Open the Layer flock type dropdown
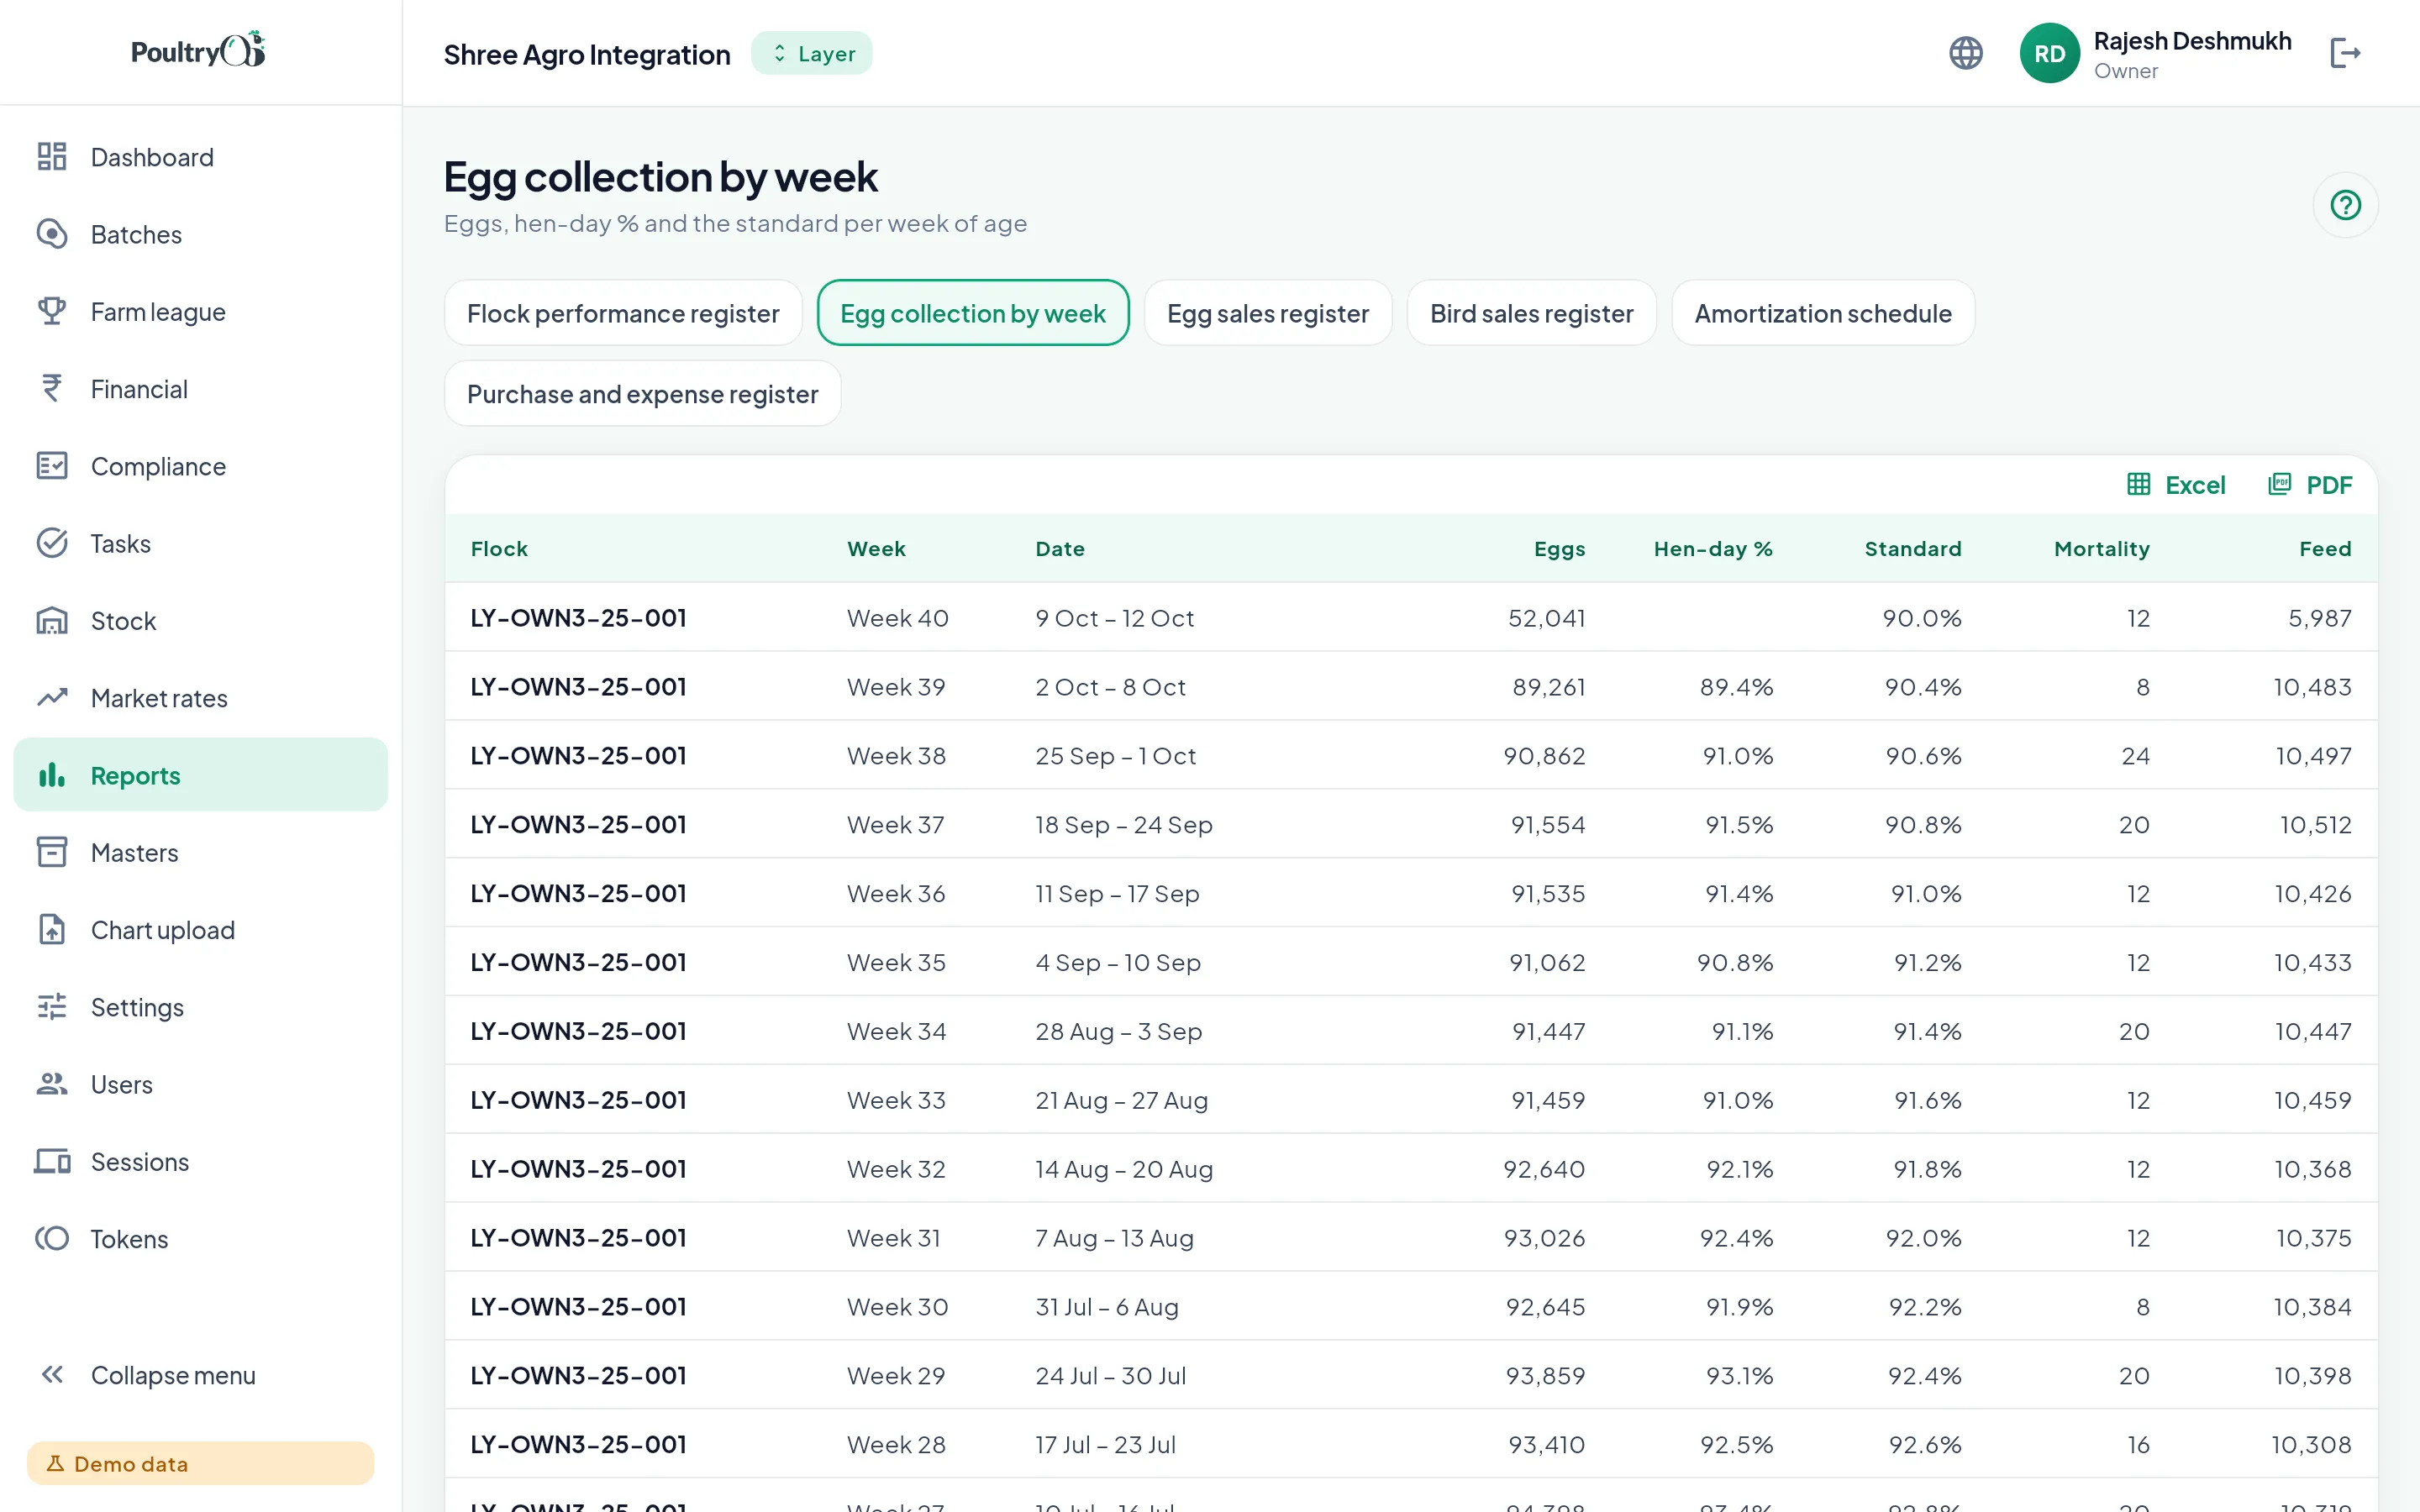The image size is (2420, 1512). click(811, 53)
